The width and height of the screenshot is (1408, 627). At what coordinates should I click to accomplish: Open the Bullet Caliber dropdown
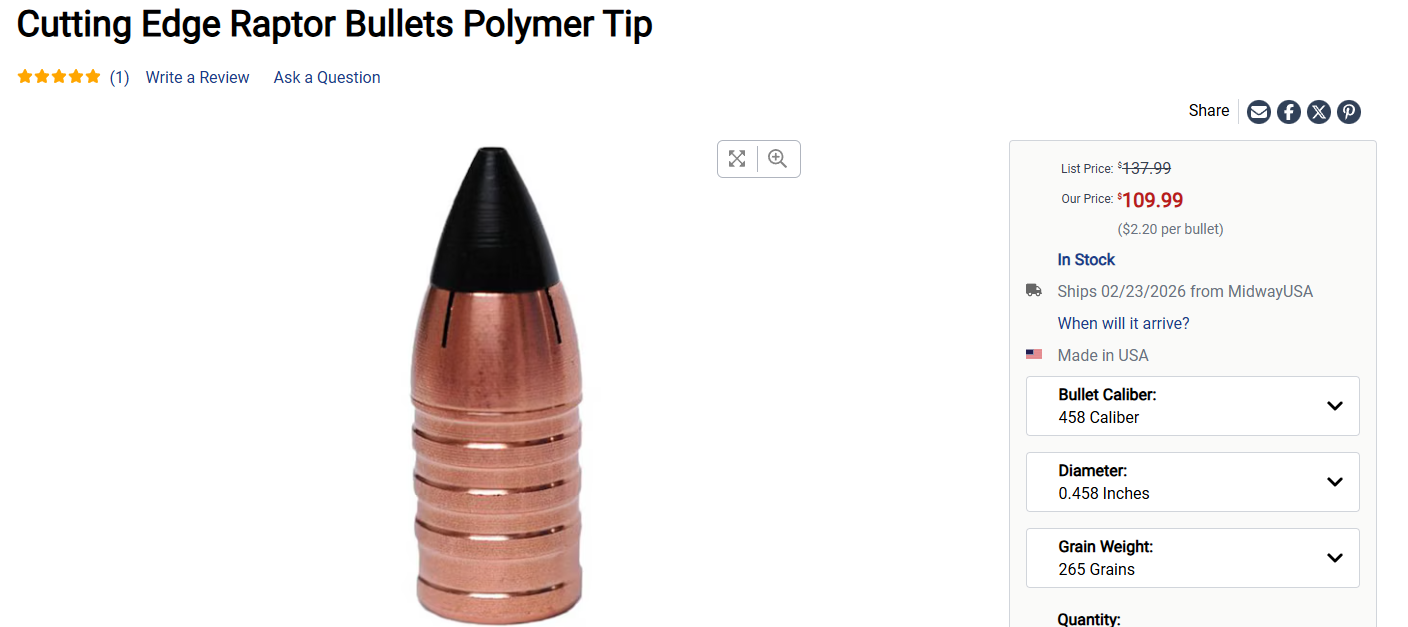tap(1192, 406)
